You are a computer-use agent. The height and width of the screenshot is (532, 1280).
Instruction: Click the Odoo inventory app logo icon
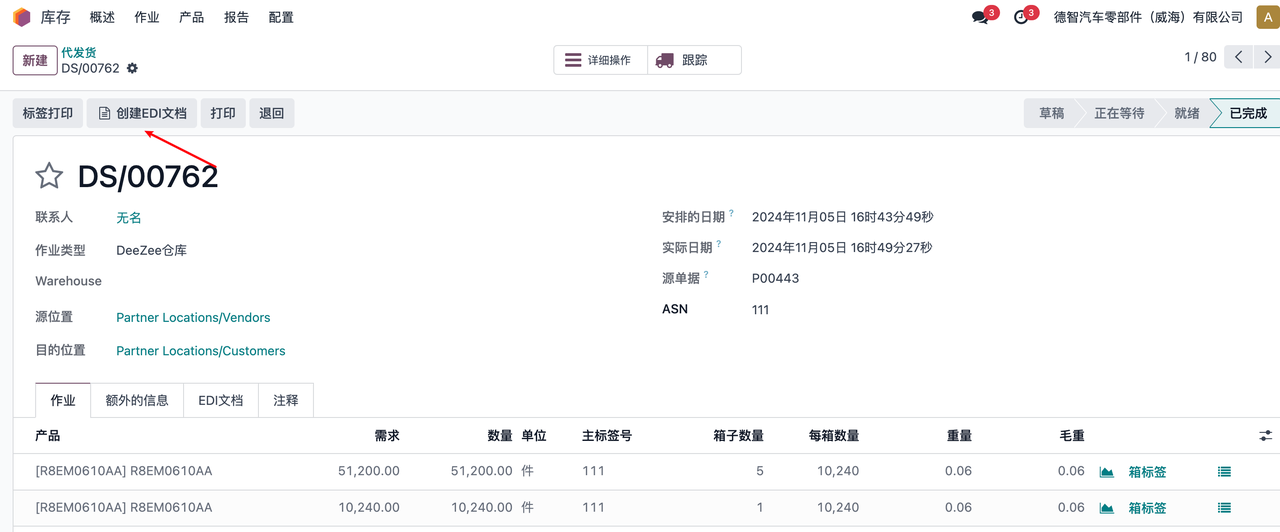(22, 17)
